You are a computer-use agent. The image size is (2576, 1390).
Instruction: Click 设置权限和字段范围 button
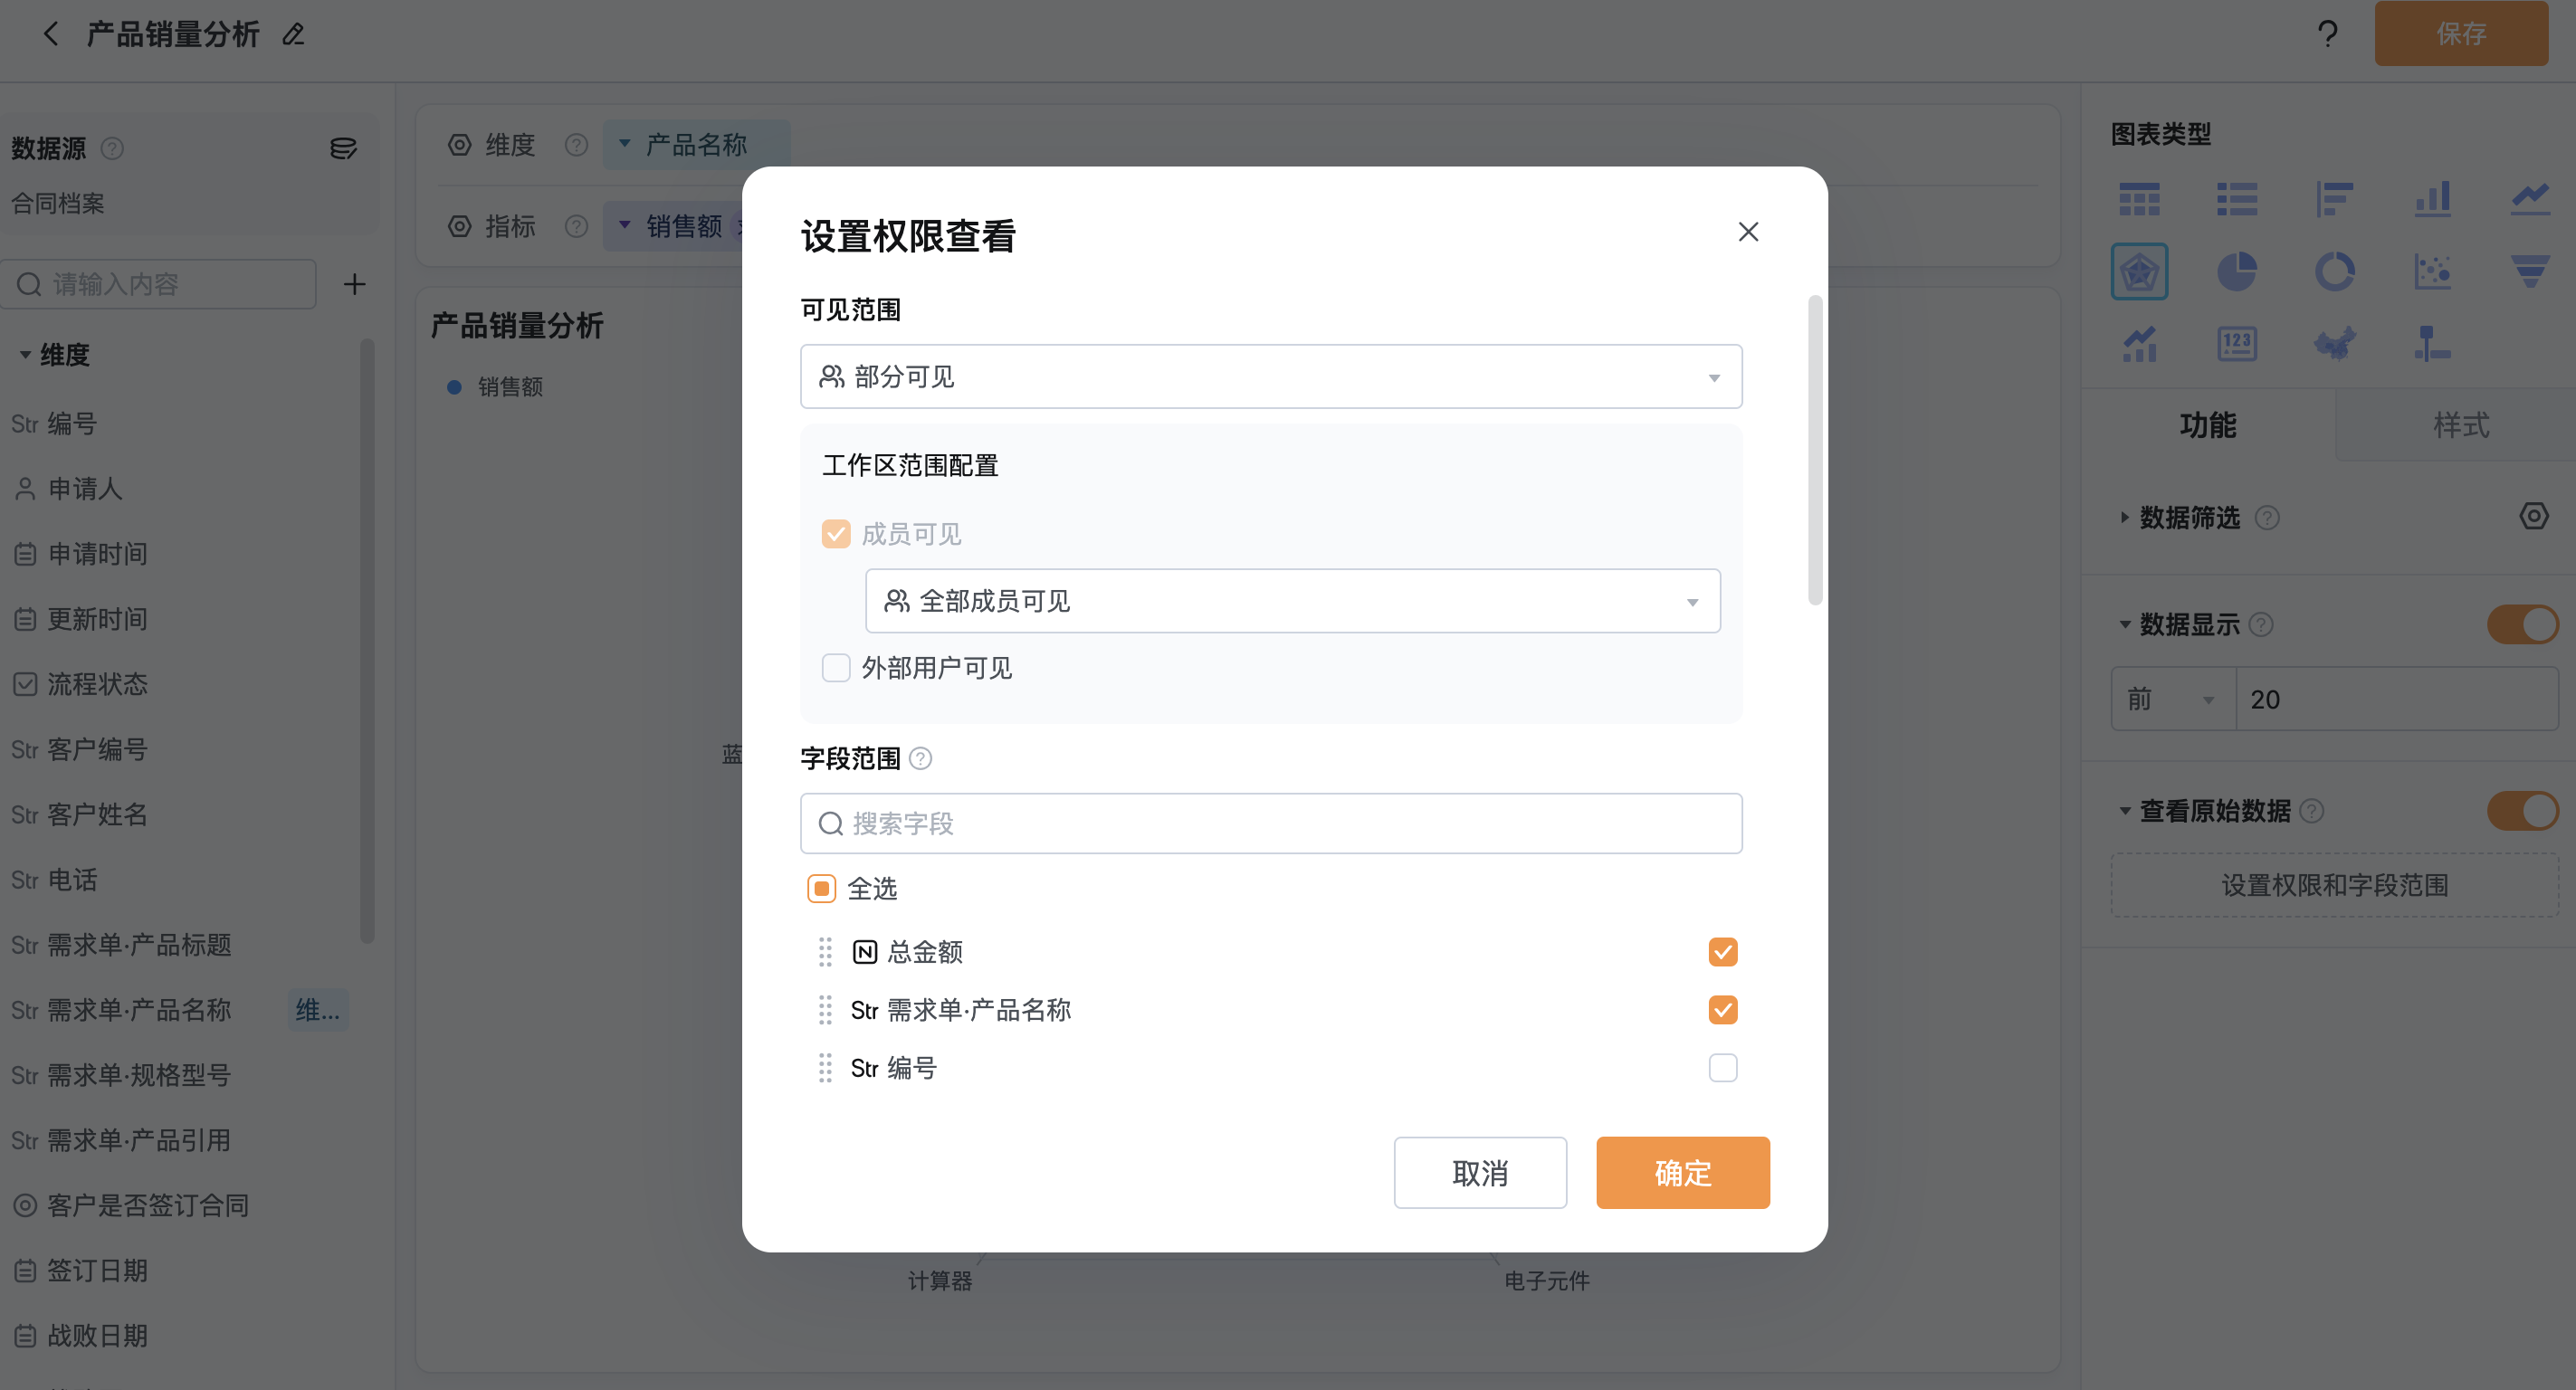[2334, 885]
